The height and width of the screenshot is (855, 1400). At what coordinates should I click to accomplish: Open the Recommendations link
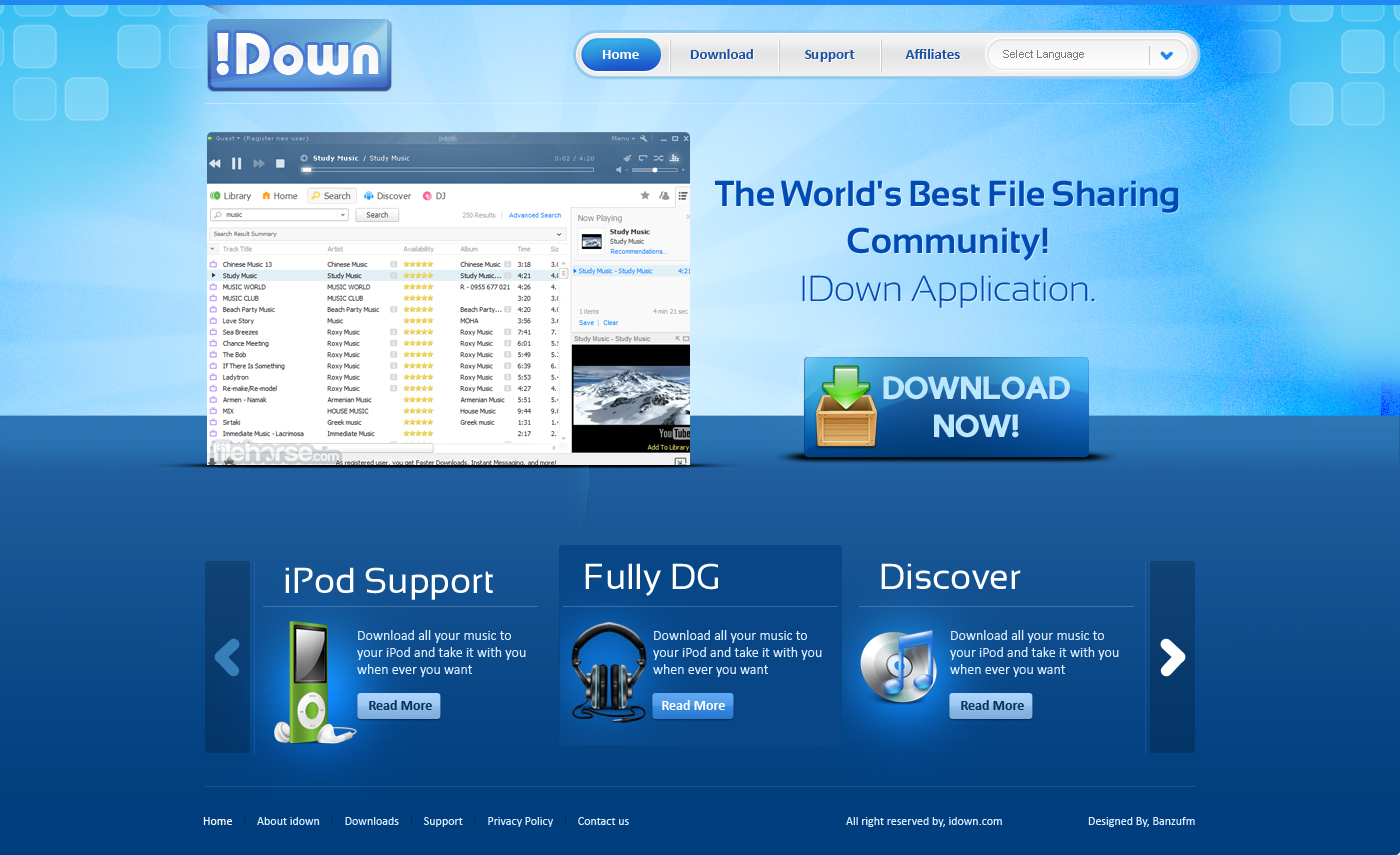(x=638, y=251)
